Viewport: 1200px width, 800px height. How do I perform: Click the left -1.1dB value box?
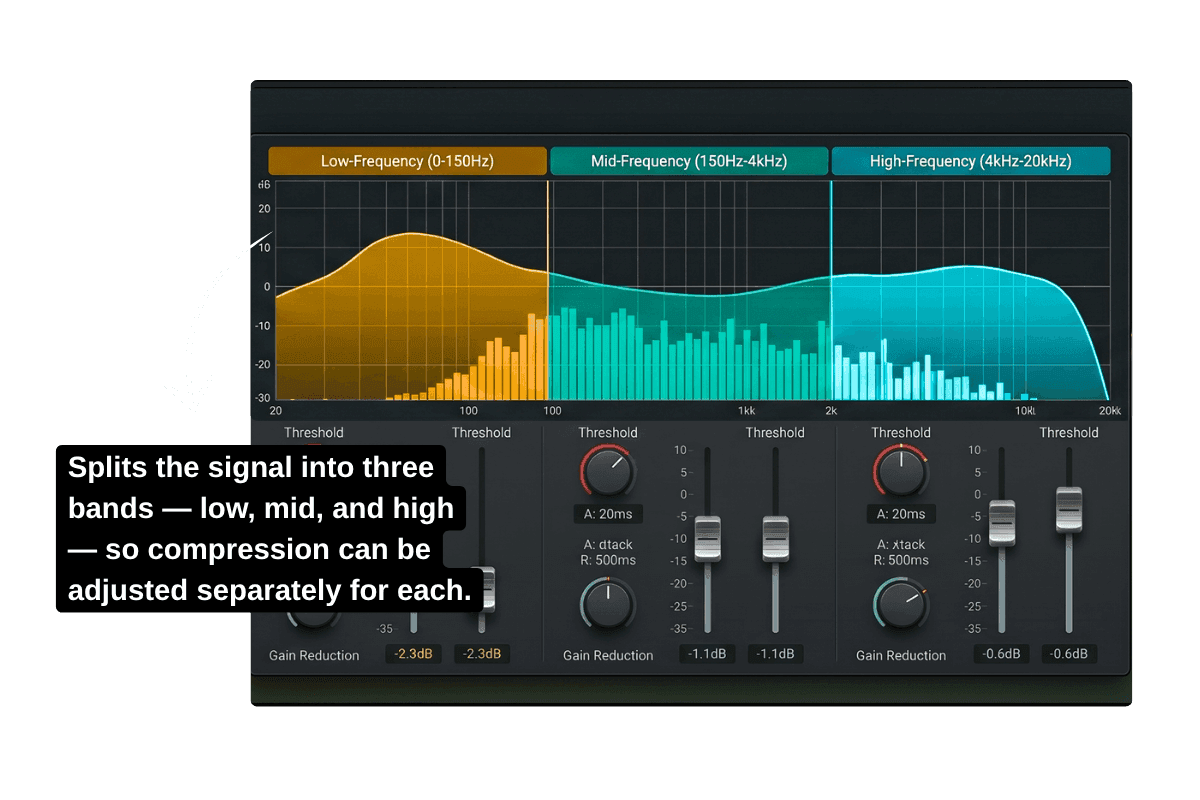pyautogui.click(x=708, y=654)
